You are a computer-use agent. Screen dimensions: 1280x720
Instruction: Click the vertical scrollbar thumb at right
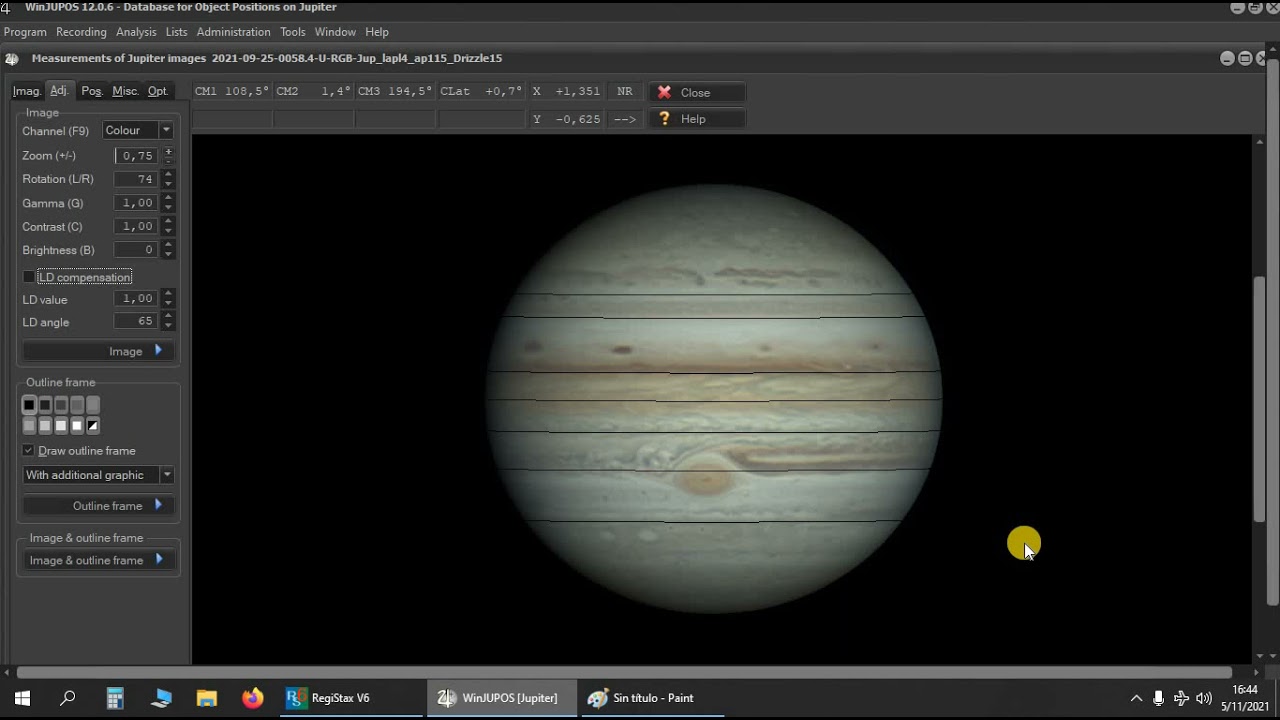coord(1259,398)
